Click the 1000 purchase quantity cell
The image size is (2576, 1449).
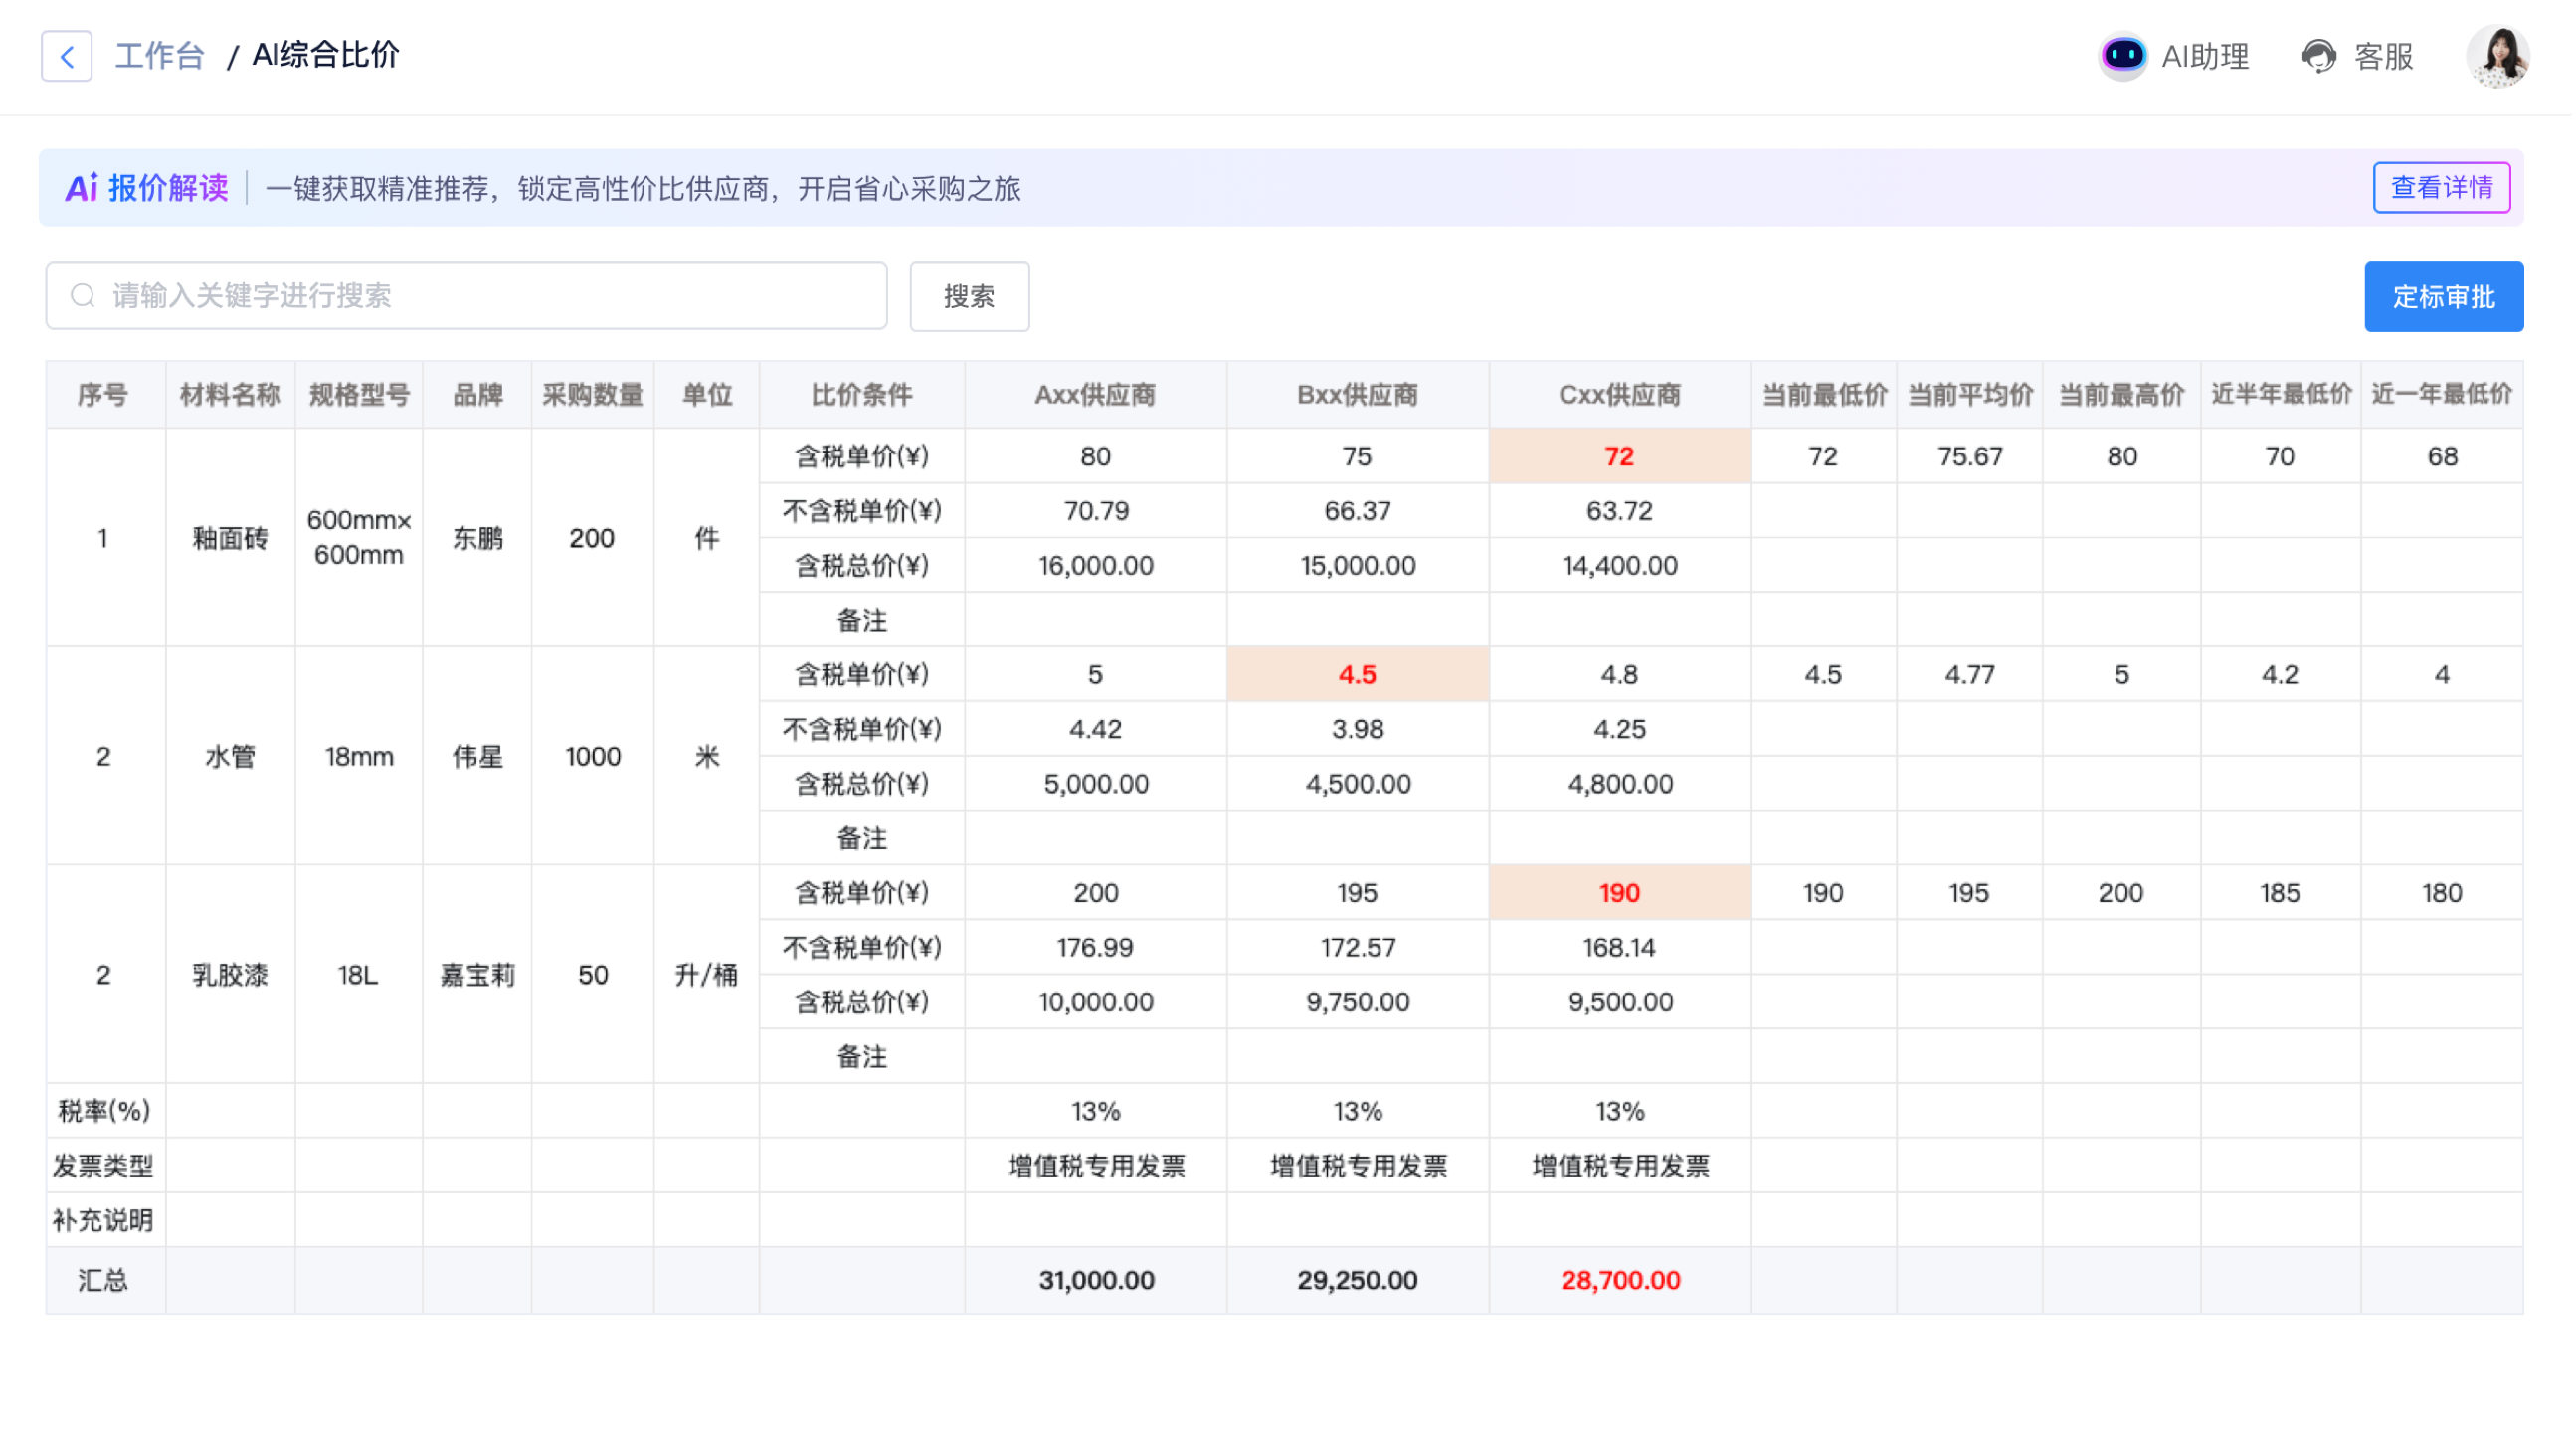(593, 758)
